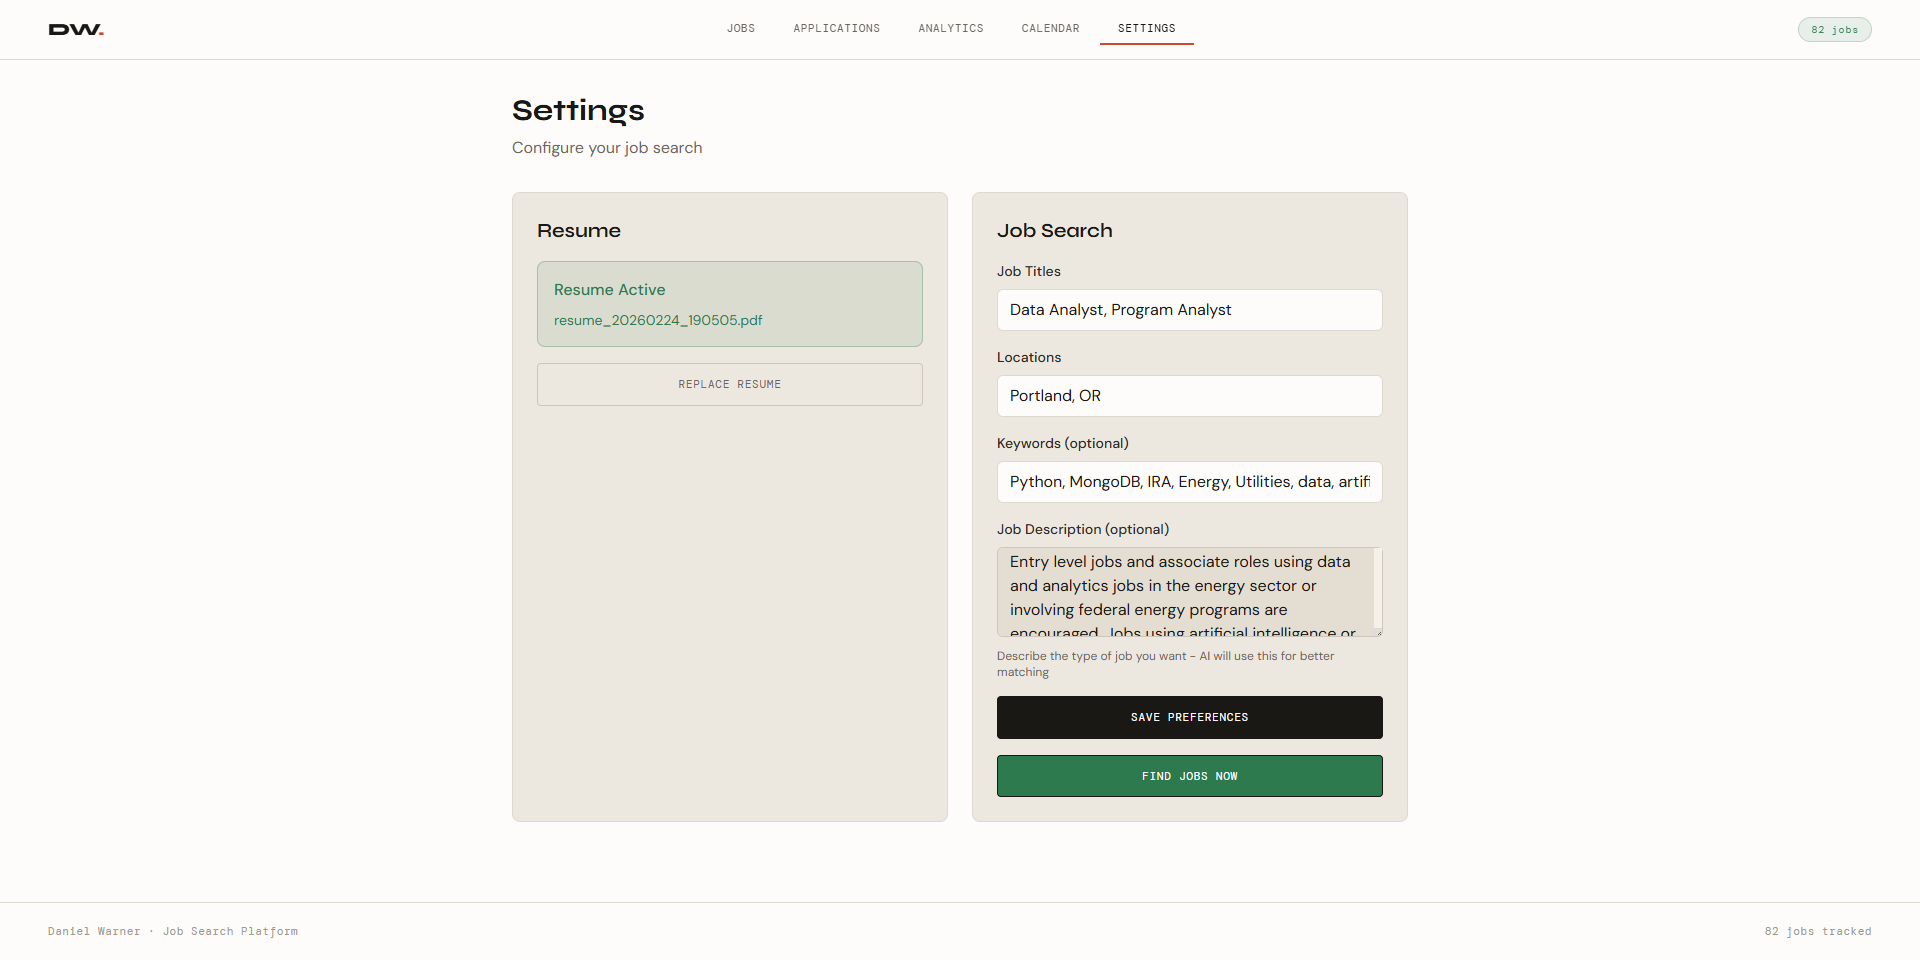Viewport: 1920px width, 960px height.
Task: Edit the Keywords (optional) input field
Action: point(1190,482)
